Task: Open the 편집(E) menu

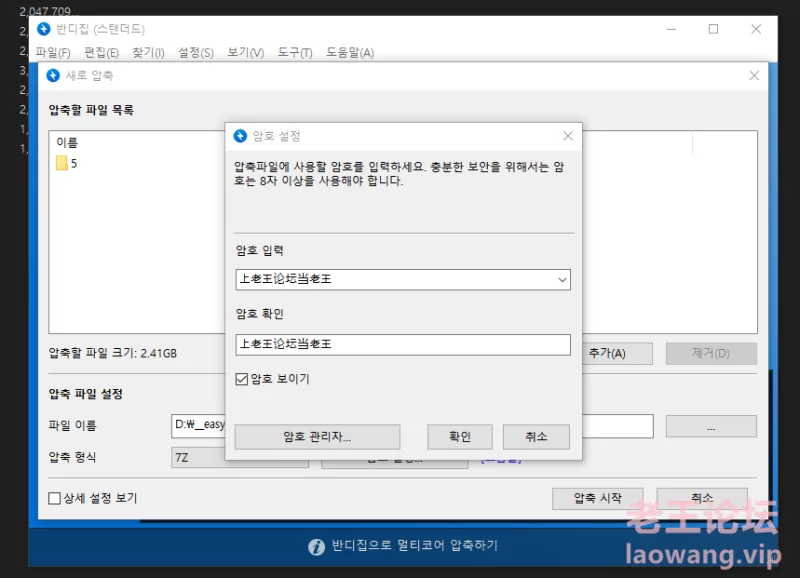Action: click(101, 53)
